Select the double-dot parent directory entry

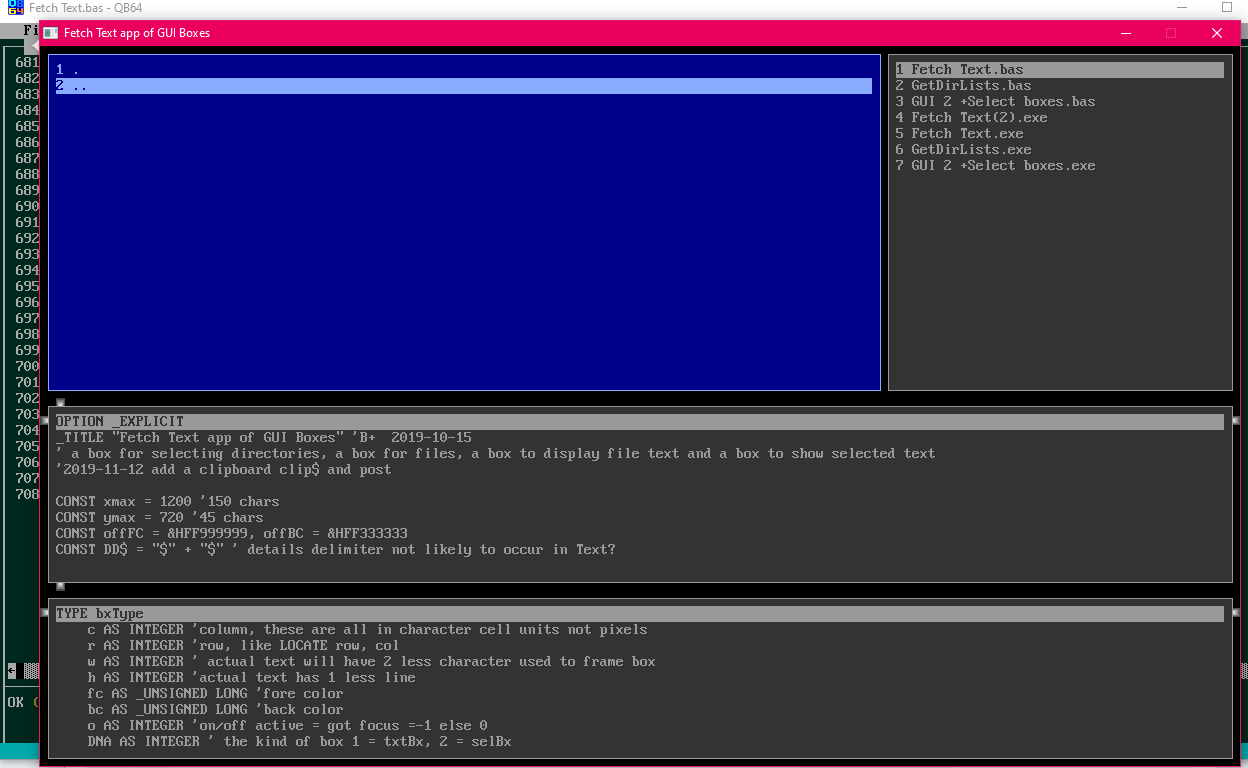72,86
